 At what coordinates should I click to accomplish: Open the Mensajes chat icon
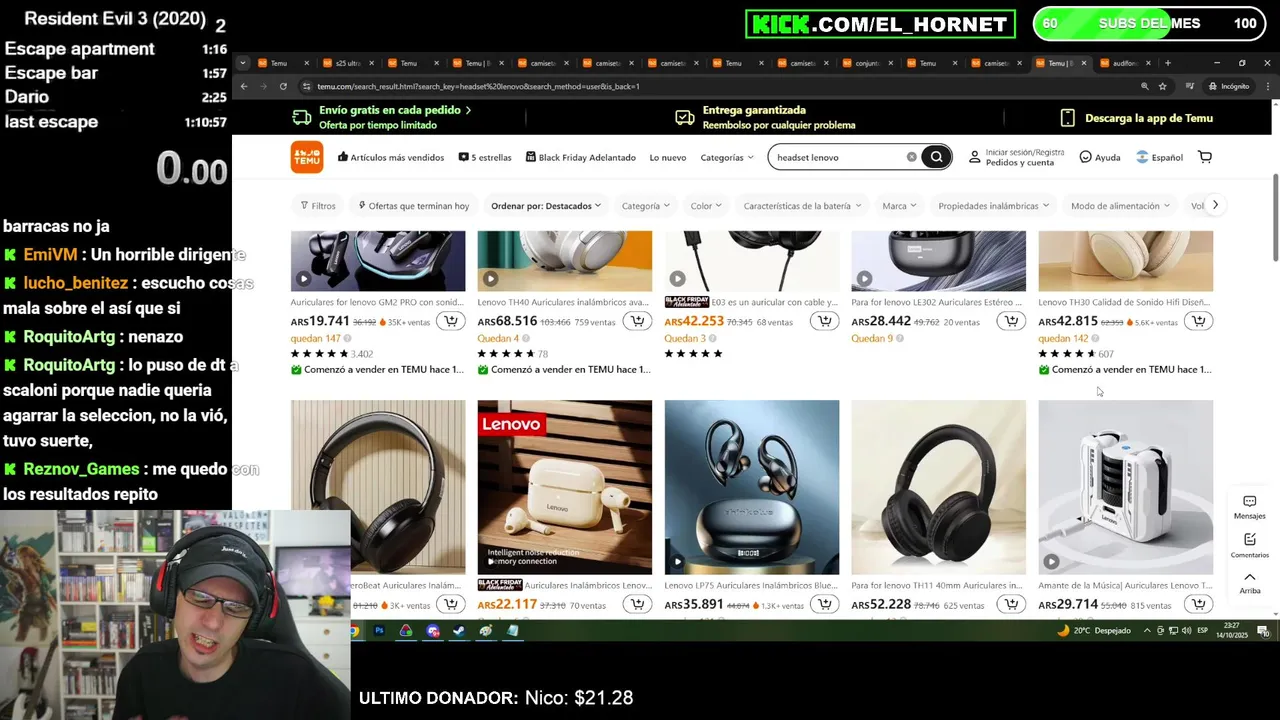coord(1250,507)
